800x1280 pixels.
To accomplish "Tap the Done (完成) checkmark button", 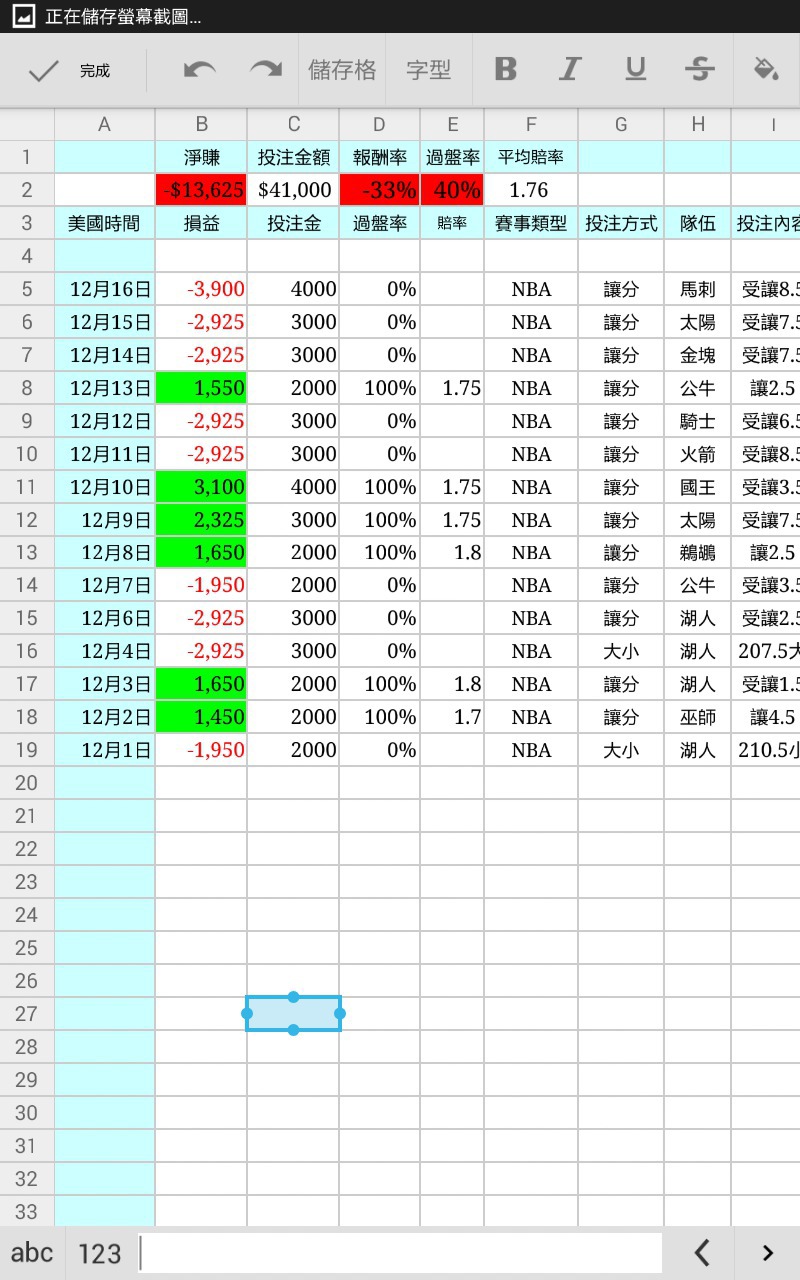I will pos(70,71).
